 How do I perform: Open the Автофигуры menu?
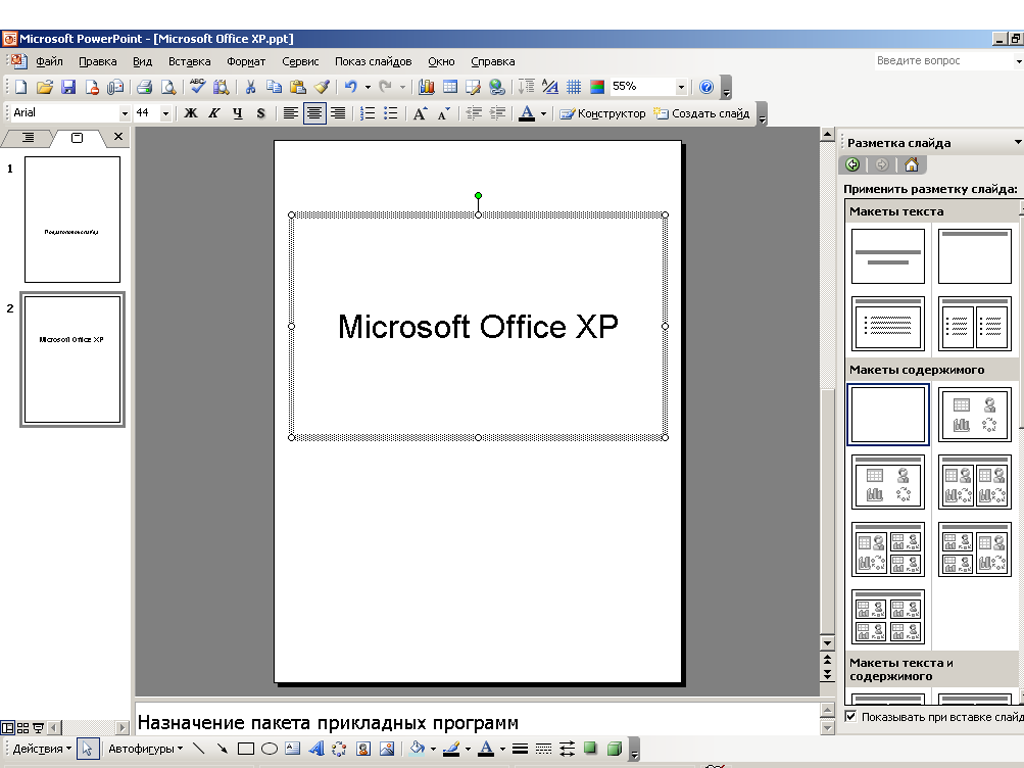coord(145,749)
